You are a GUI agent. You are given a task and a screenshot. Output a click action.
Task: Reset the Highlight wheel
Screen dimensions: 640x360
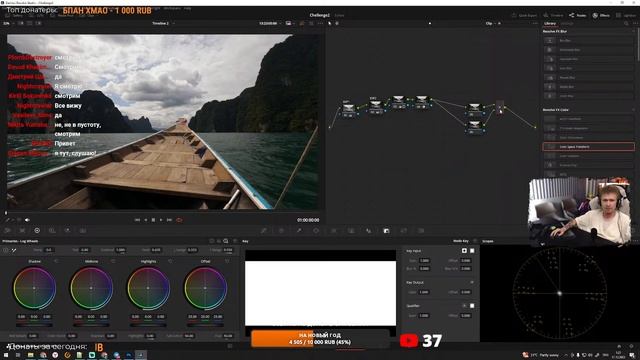(170, 261)
